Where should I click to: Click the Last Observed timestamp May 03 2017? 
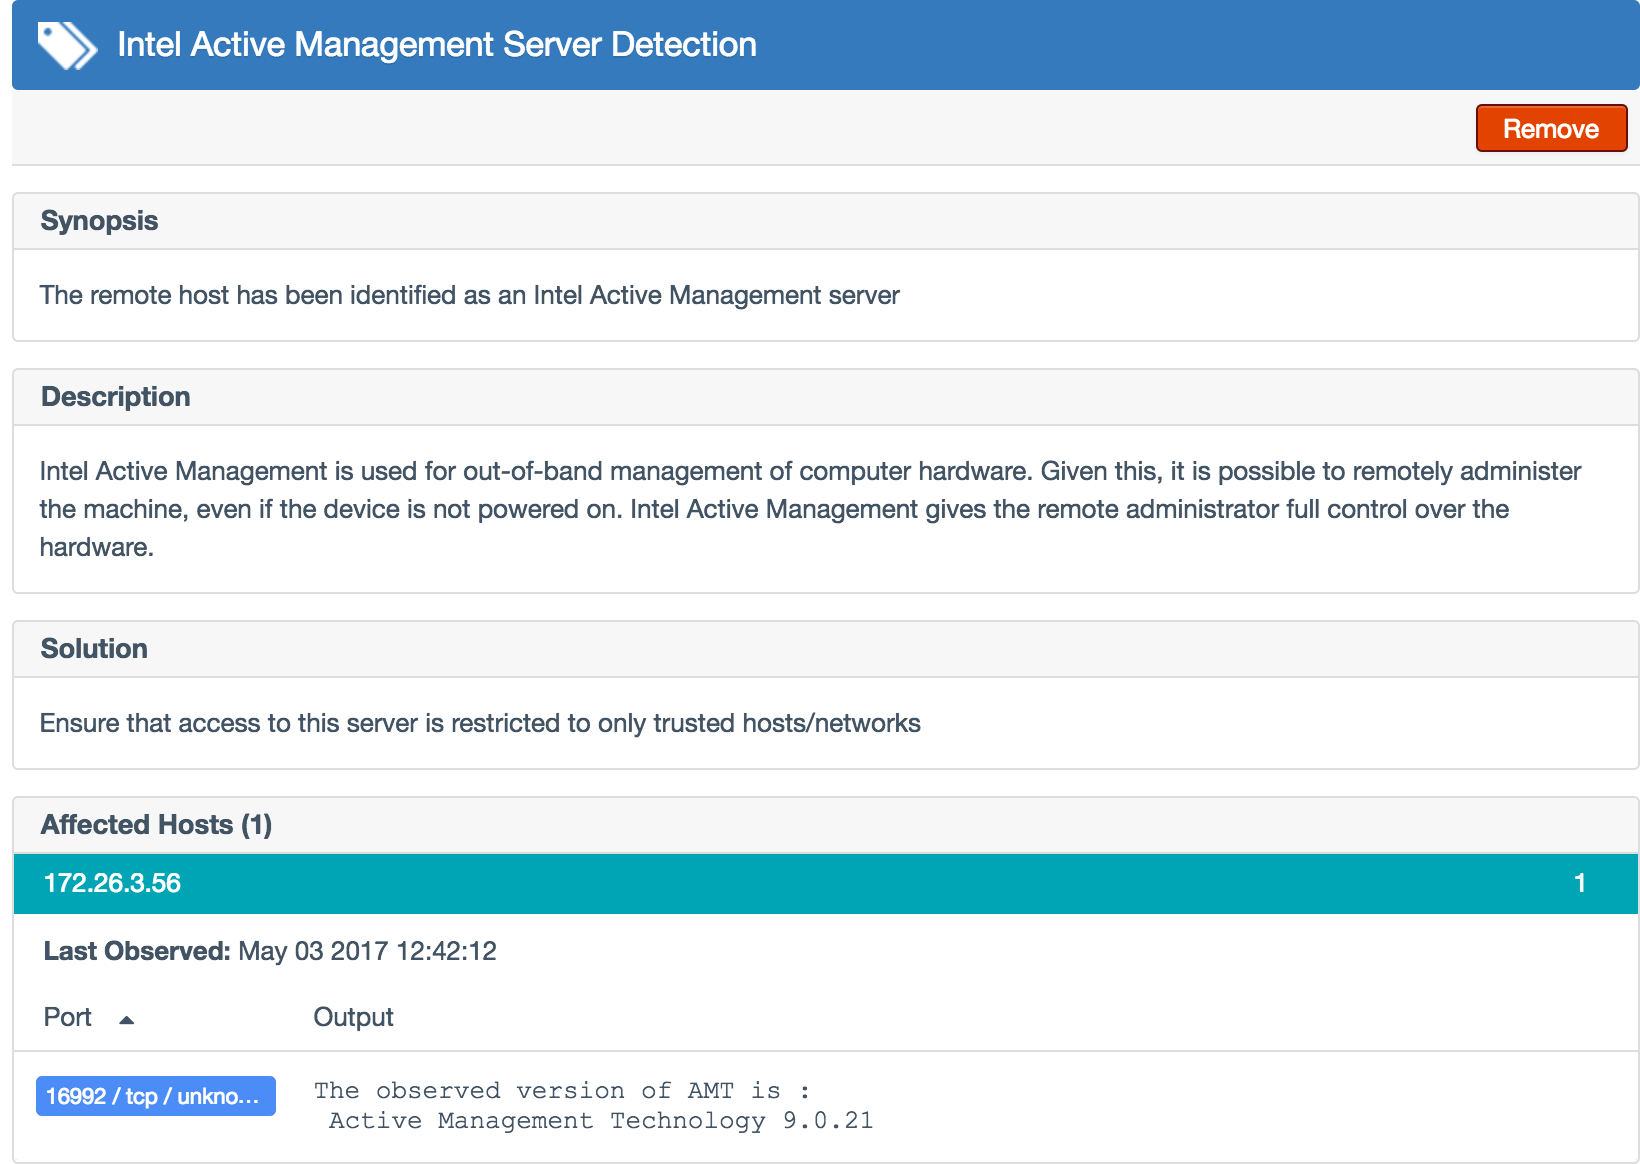click(x=367, y=951)
